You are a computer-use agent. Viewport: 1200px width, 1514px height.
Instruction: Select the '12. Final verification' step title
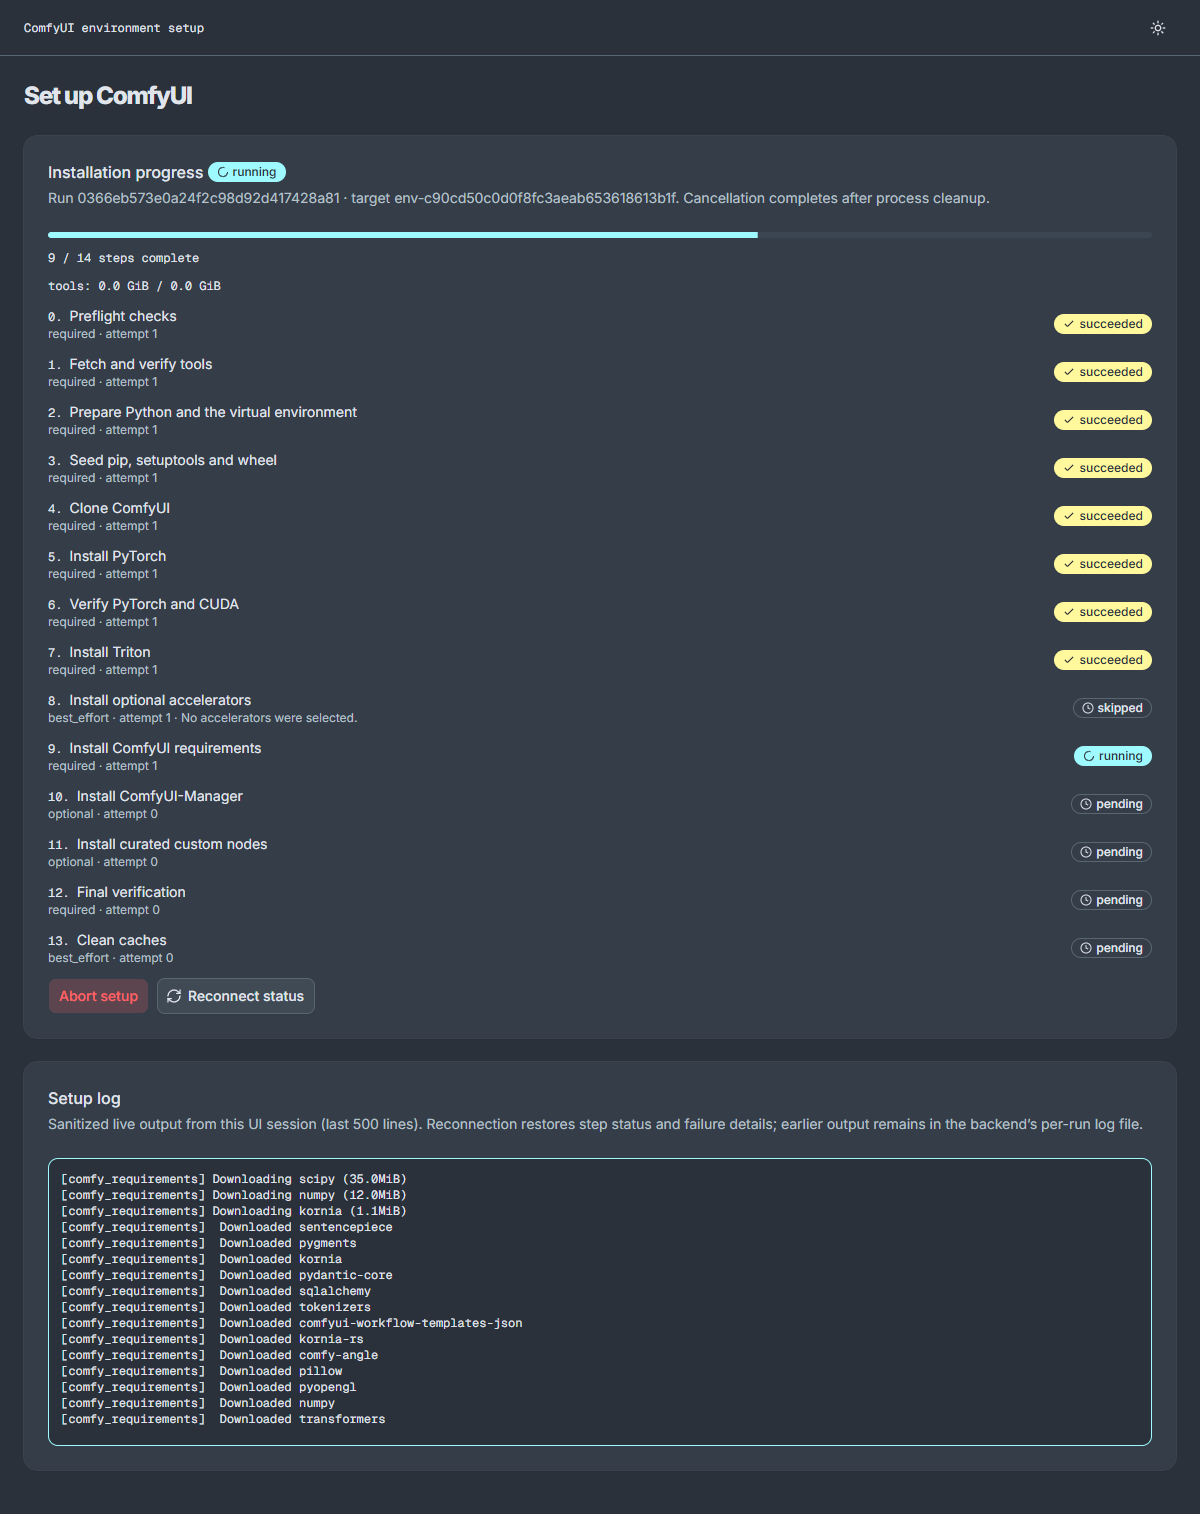coord(116,892)
